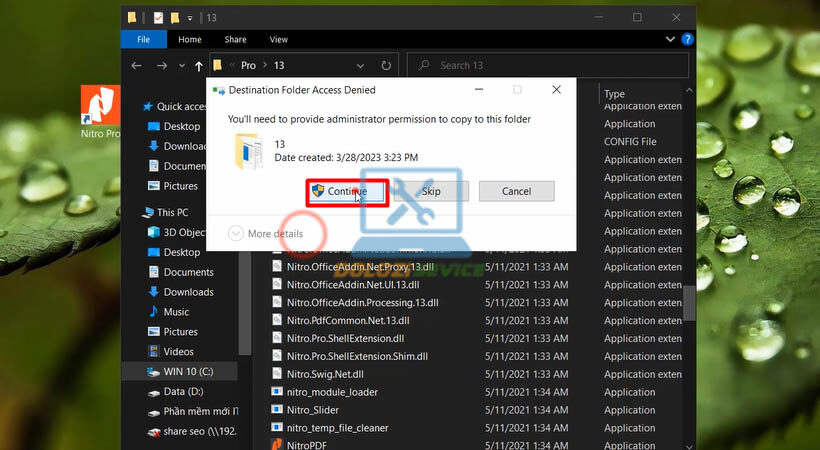Click Skip in the access denied dialog
This screenshot has width=820, height=450.
431,192
